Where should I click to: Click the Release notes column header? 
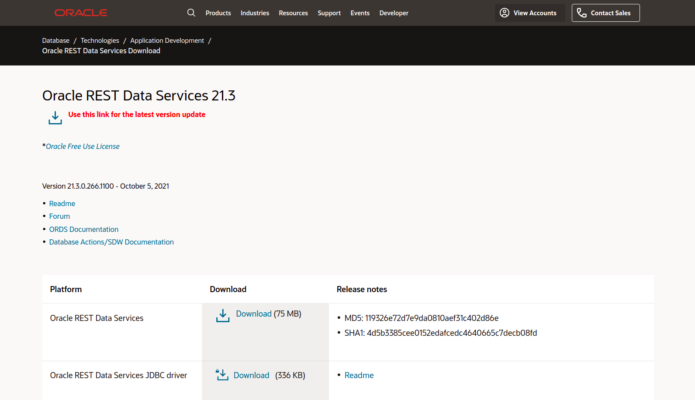tap(362, 289)
